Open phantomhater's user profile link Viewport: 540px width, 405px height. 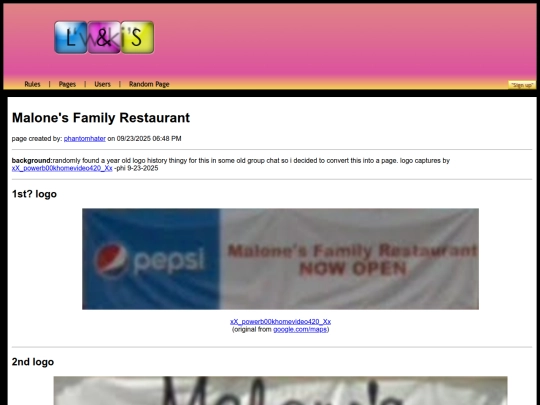point(85,138)
